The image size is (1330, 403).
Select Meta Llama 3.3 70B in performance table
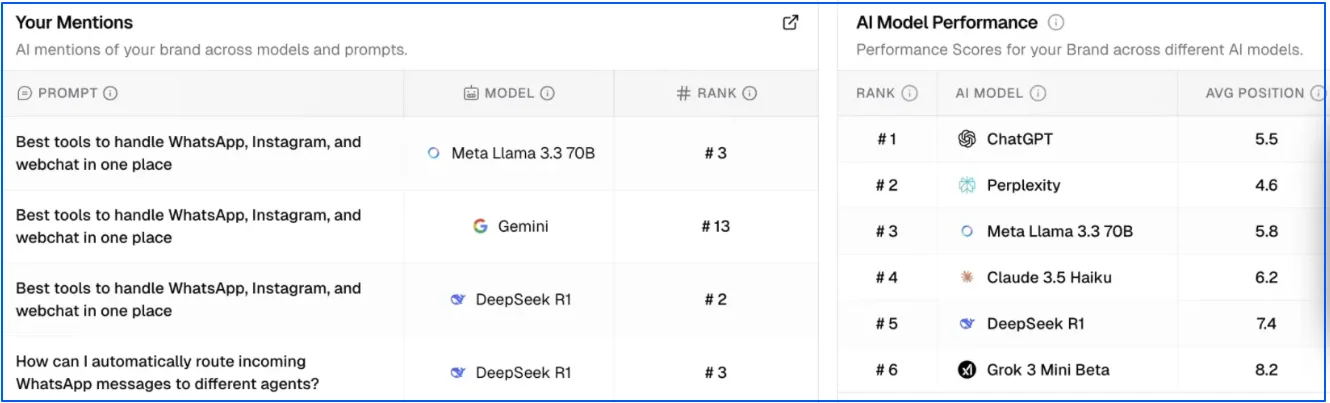[1059, 231]
